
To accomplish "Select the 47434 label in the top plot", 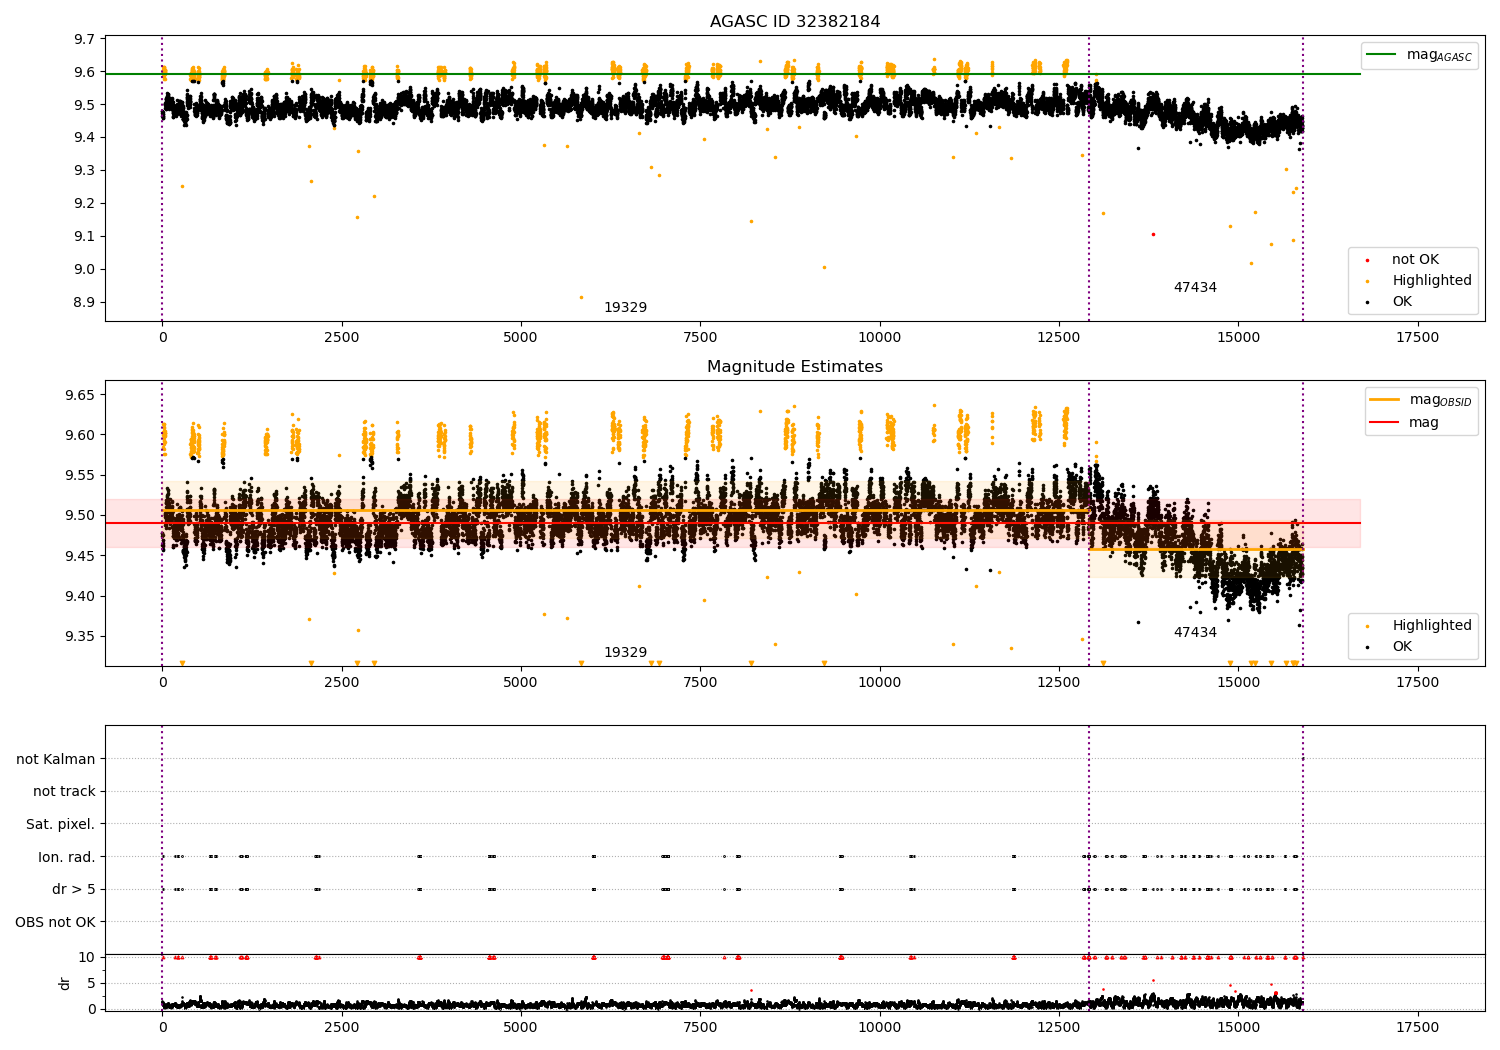I will 1195,288.
